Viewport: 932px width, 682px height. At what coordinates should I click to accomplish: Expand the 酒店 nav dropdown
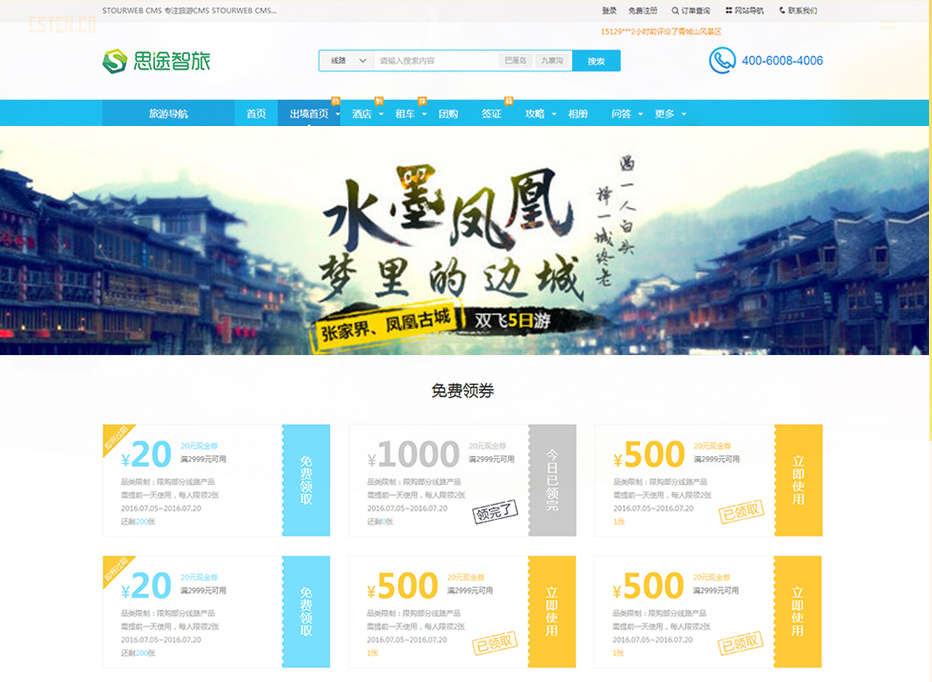coord(367,114)
